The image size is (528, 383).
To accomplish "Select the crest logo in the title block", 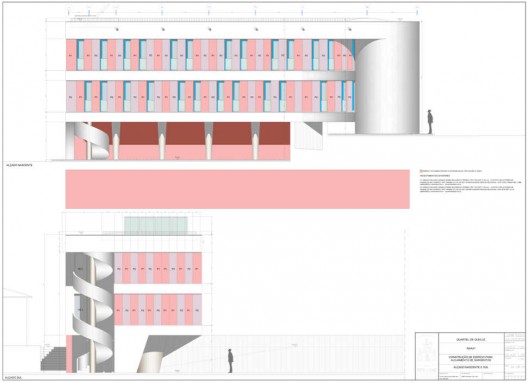I will click(427, 355).
